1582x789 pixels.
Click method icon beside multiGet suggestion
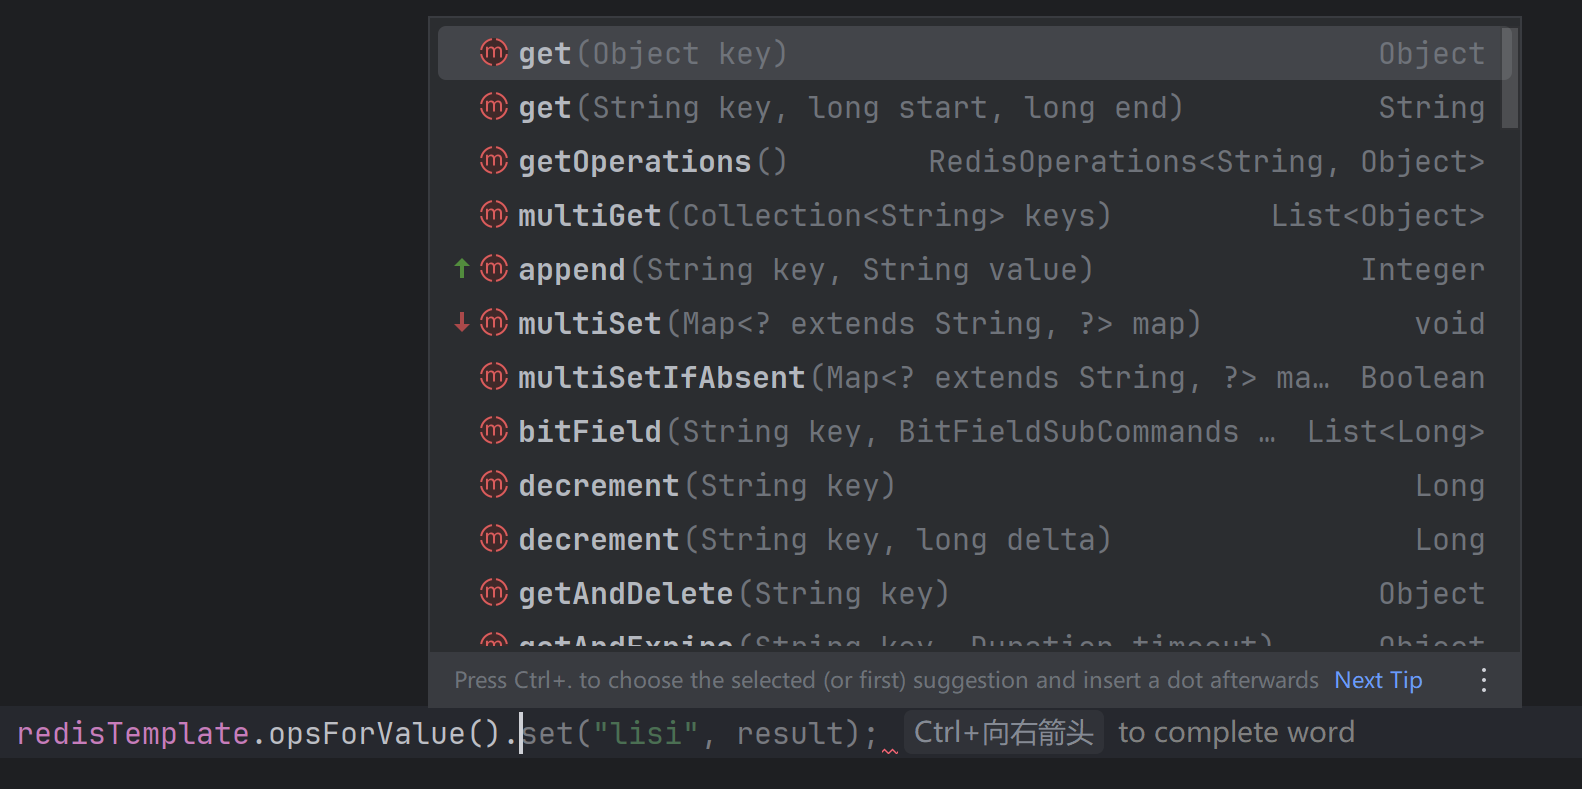(x=494, y=214)
